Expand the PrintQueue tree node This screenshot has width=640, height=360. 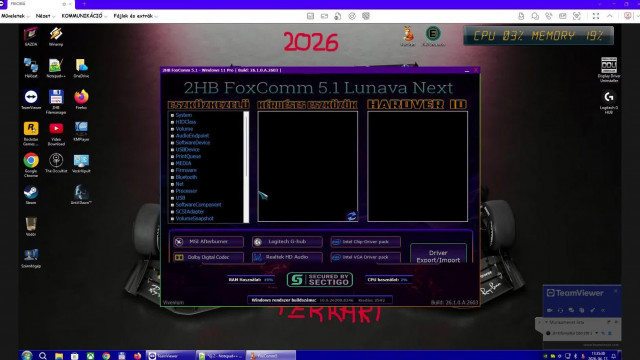click(x=172, y=157)
